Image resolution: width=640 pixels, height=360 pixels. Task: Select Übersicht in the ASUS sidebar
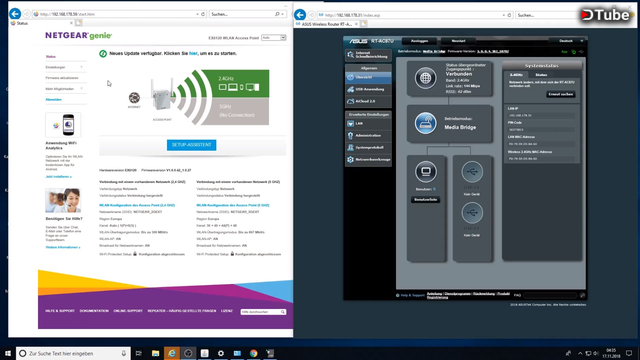(x=368, y=77)
